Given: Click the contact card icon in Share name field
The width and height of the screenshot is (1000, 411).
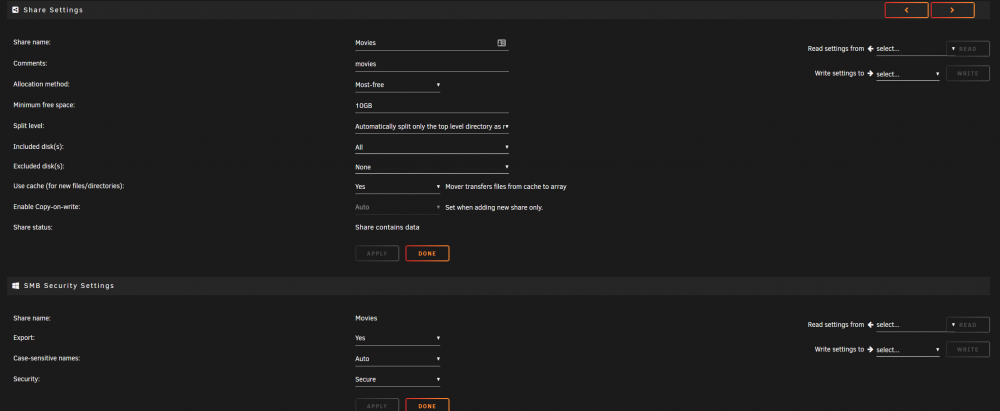Looking at the screenshot, I should [x=501, y=43].
